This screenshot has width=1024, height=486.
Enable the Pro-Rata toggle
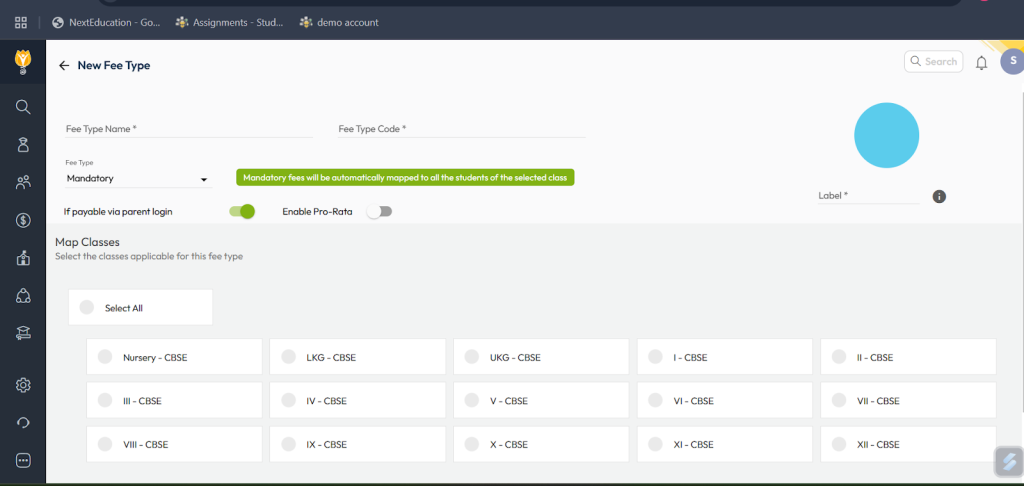[379, 211]
